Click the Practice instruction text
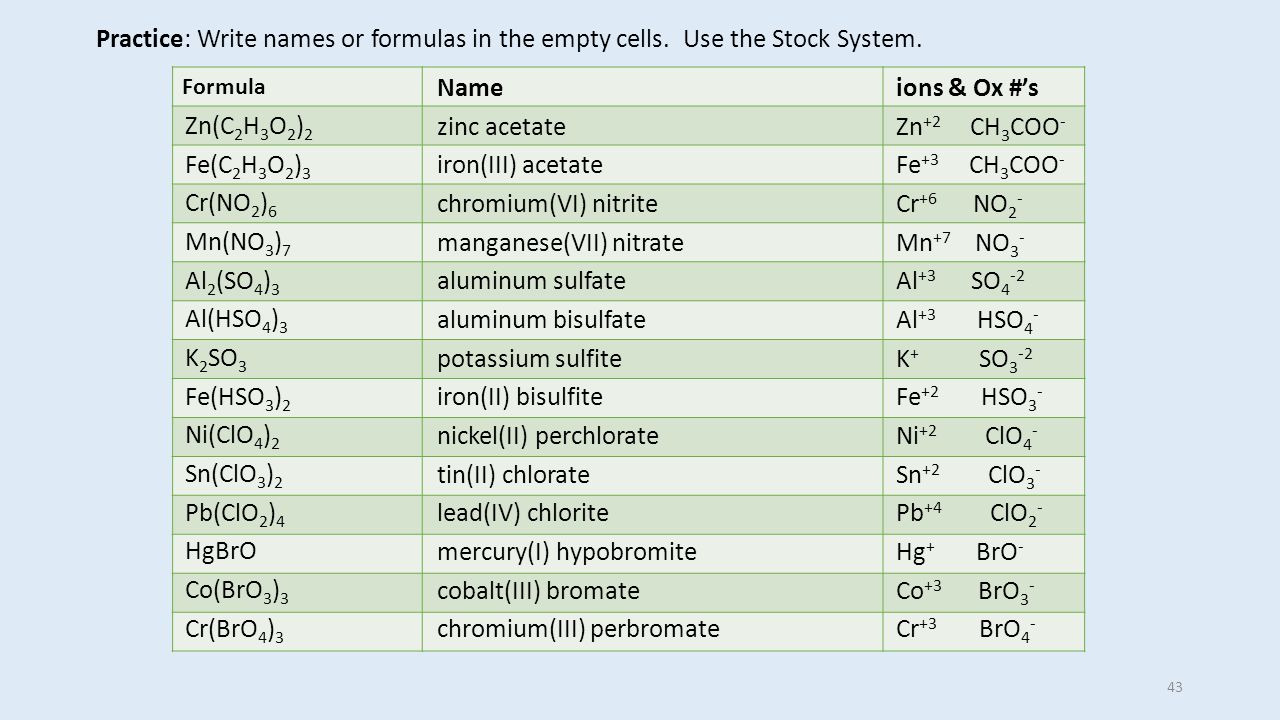The height and width of the screenshot is (720, 1280). tap(508, 40)
